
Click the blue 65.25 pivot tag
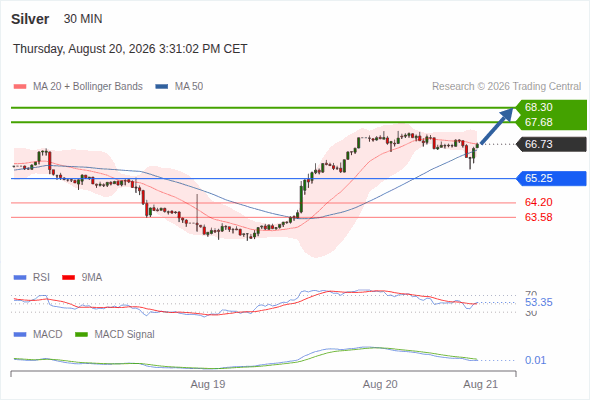point(551,178)
